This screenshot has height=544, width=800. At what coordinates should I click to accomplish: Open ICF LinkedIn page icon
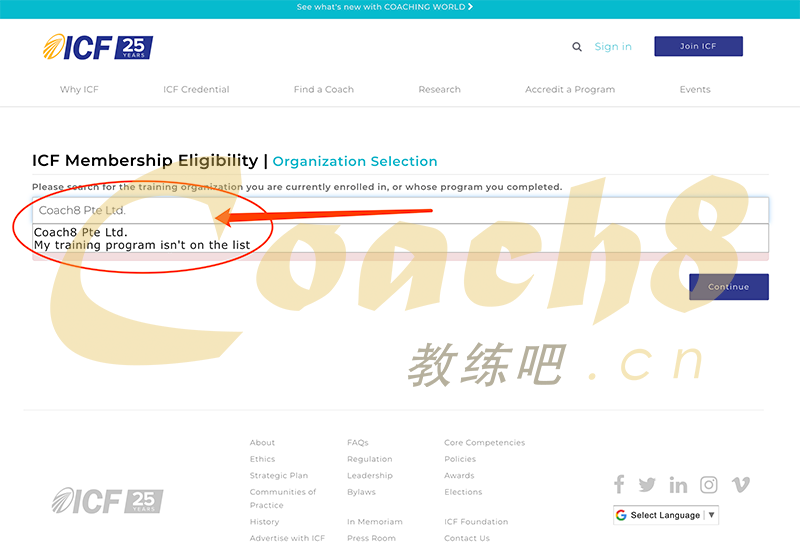point(678,485)
